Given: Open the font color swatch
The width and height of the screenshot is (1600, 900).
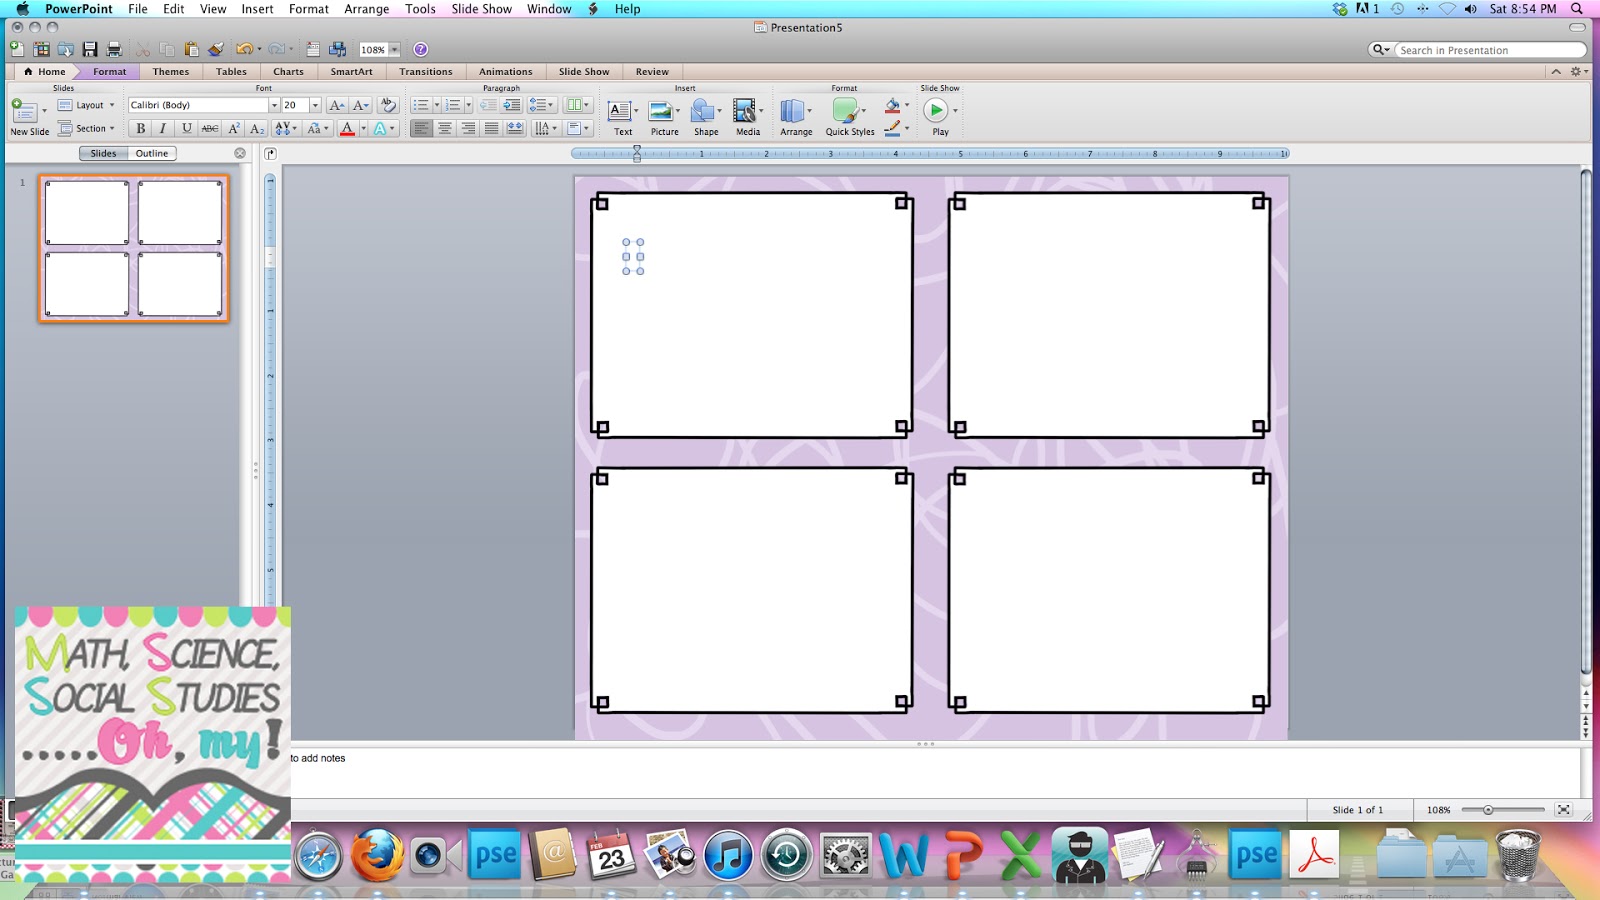Looking at the screenshot, I should coord(347,128).
